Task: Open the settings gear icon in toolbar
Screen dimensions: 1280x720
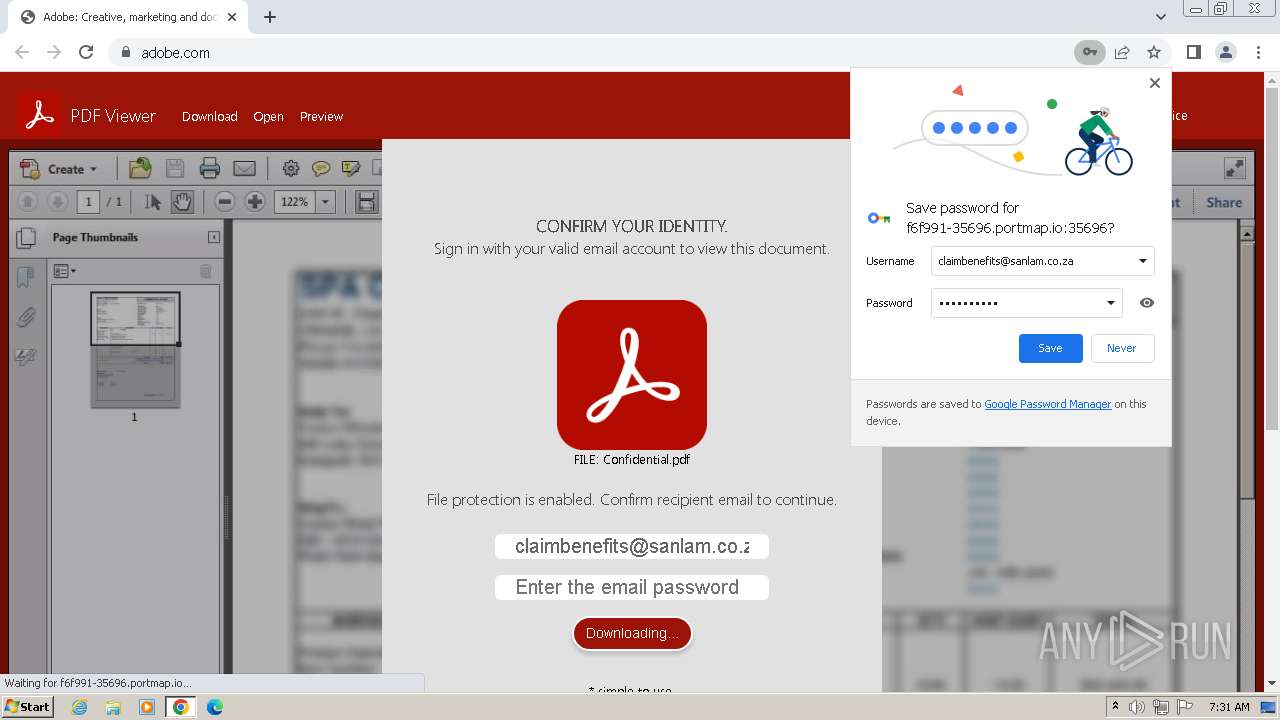Action: pos(291,168)
